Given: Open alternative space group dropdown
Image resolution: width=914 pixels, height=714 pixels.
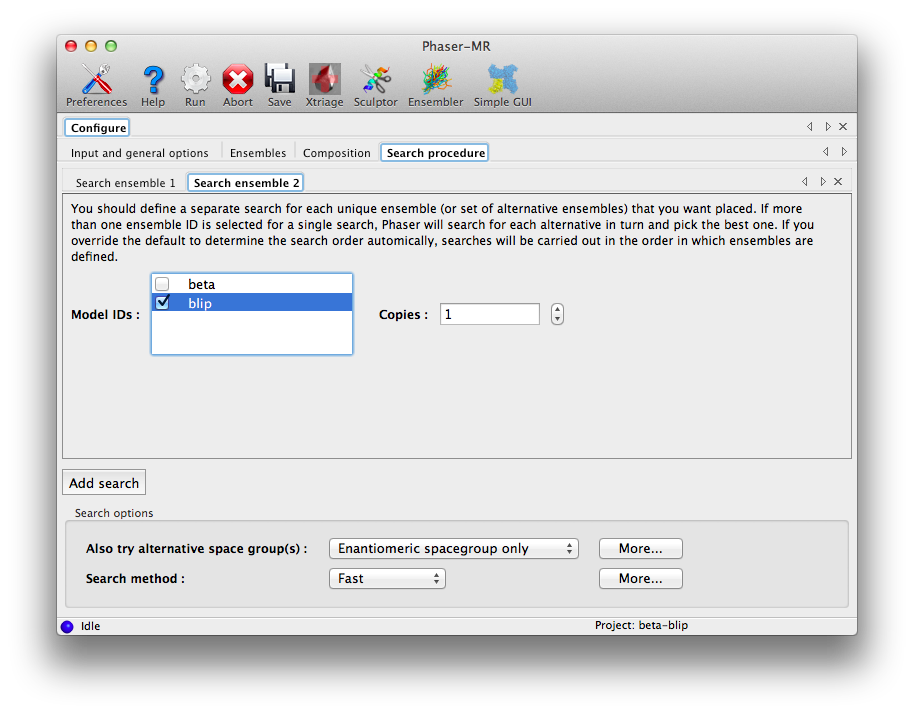Looking at the screenshot, I should (x=453, y=549).
